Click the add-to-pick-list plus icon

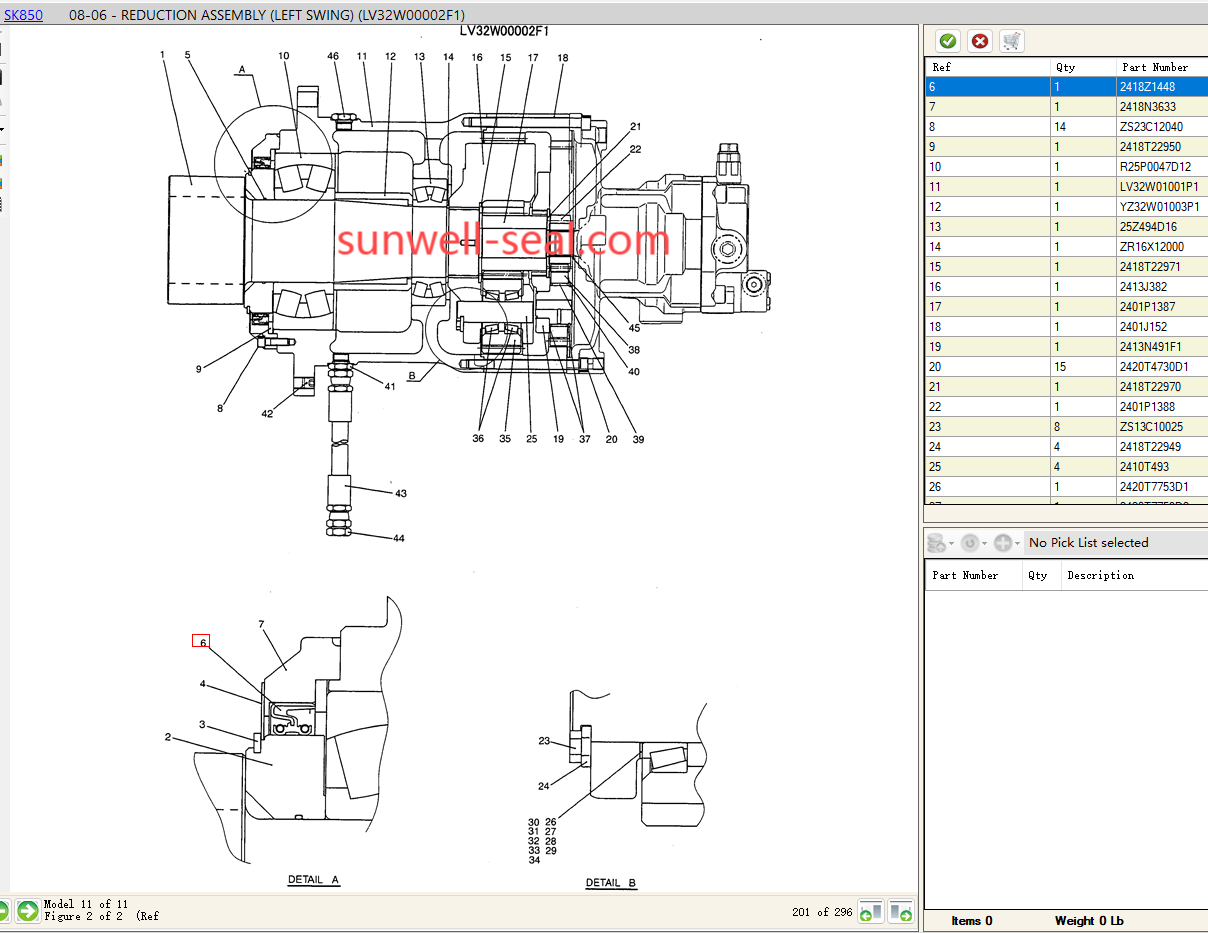(1002, 543)
